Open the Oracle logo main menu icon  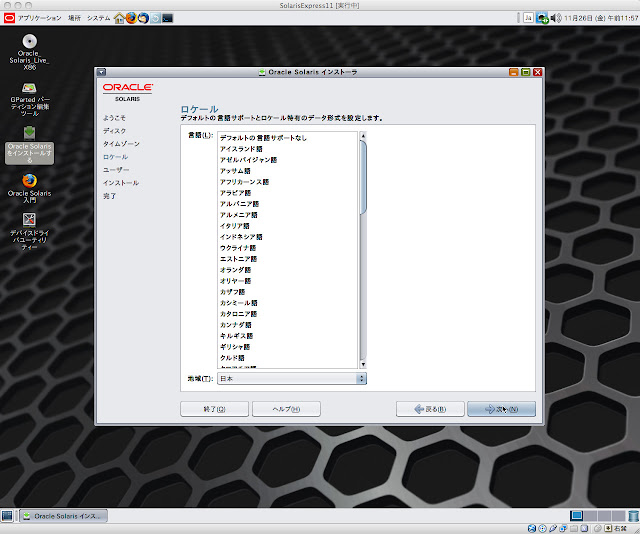(9, 18)
